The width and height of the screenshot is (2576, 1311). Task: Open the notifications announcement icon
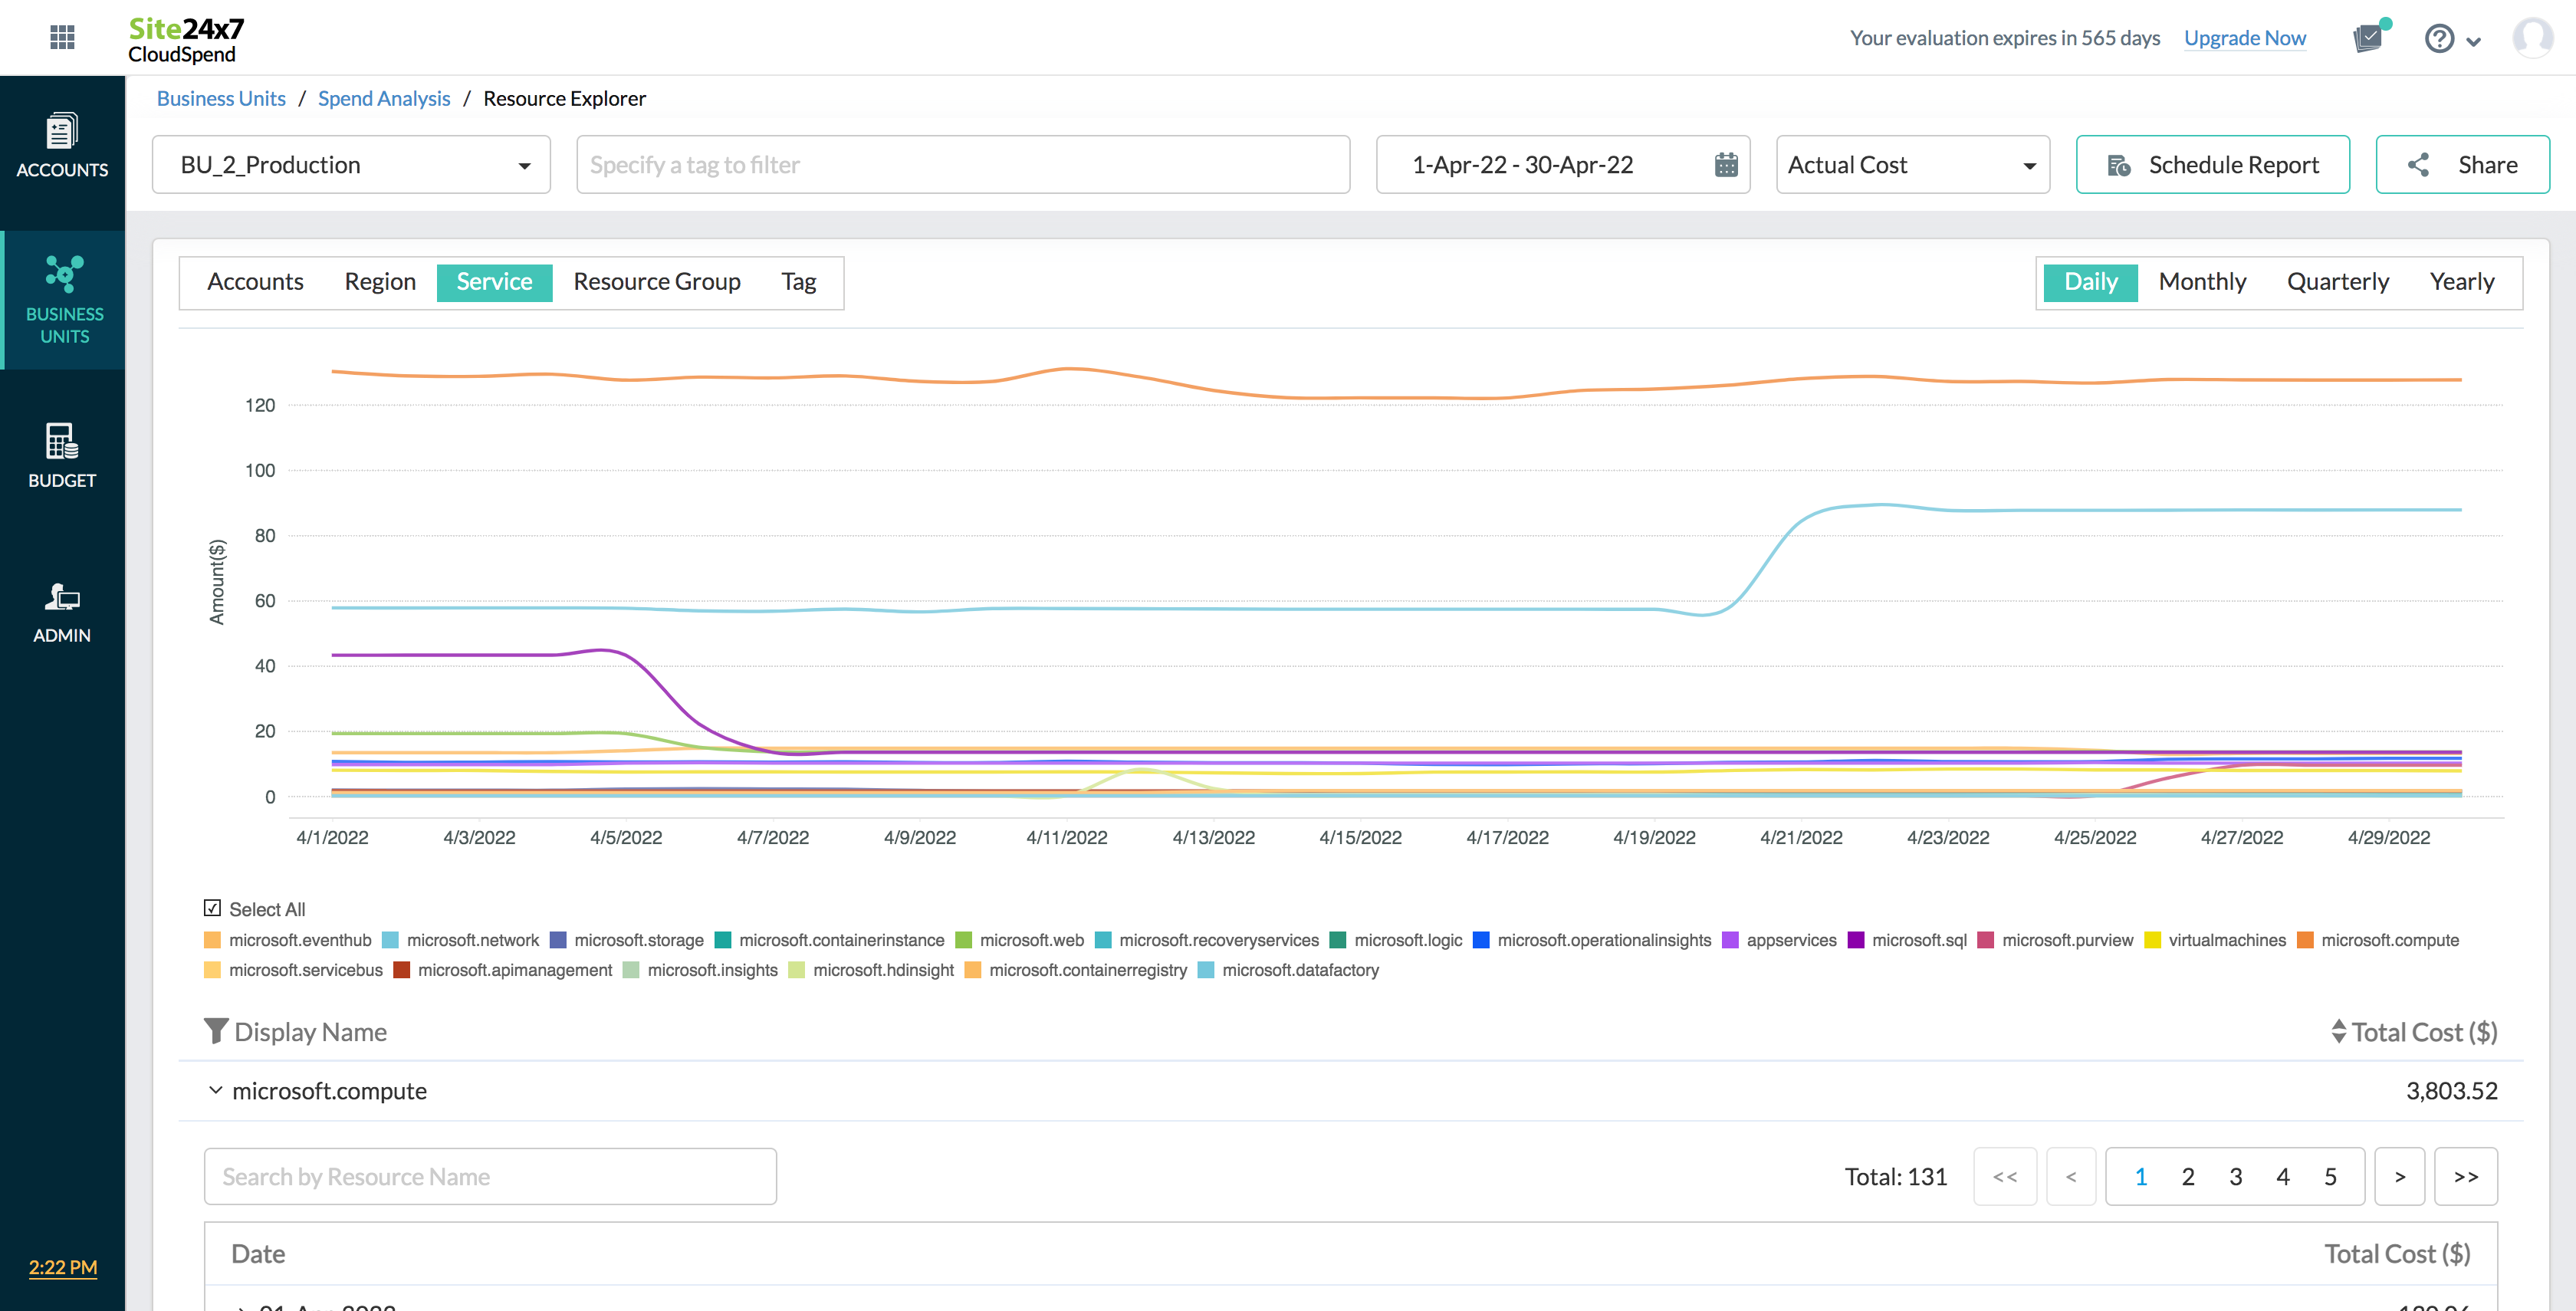(x=2368, y=38)
